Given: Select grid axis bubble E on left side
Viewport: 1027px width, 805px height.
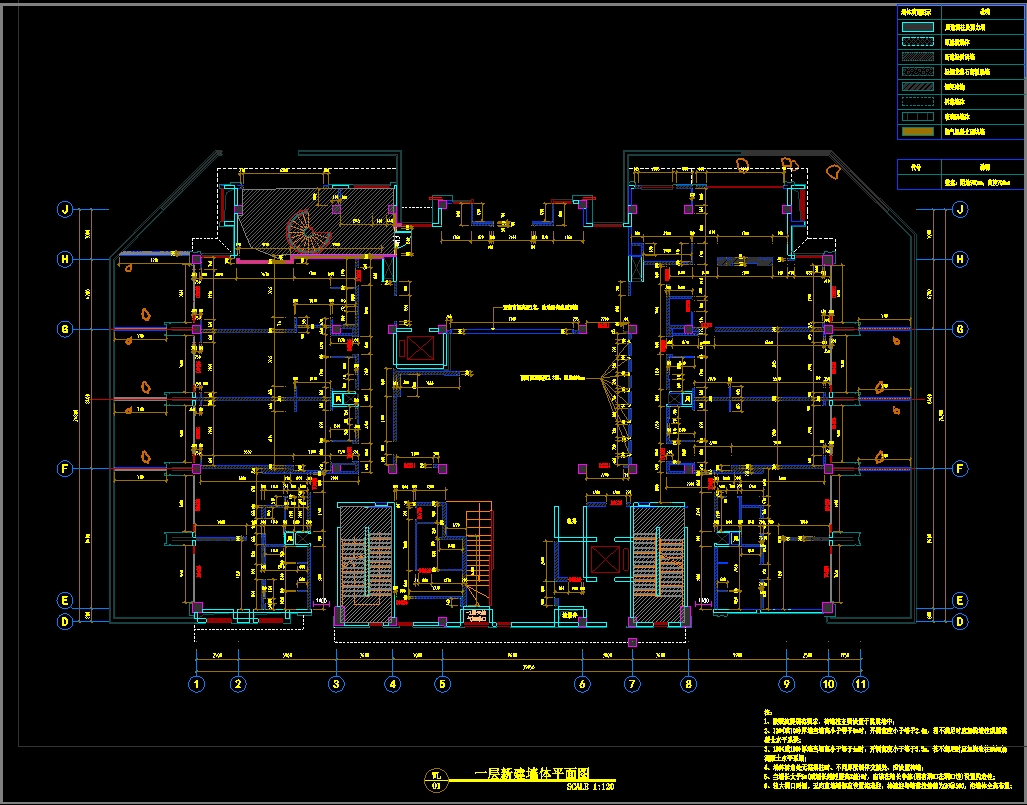Looking at the screenshot, I should (64, 601).
